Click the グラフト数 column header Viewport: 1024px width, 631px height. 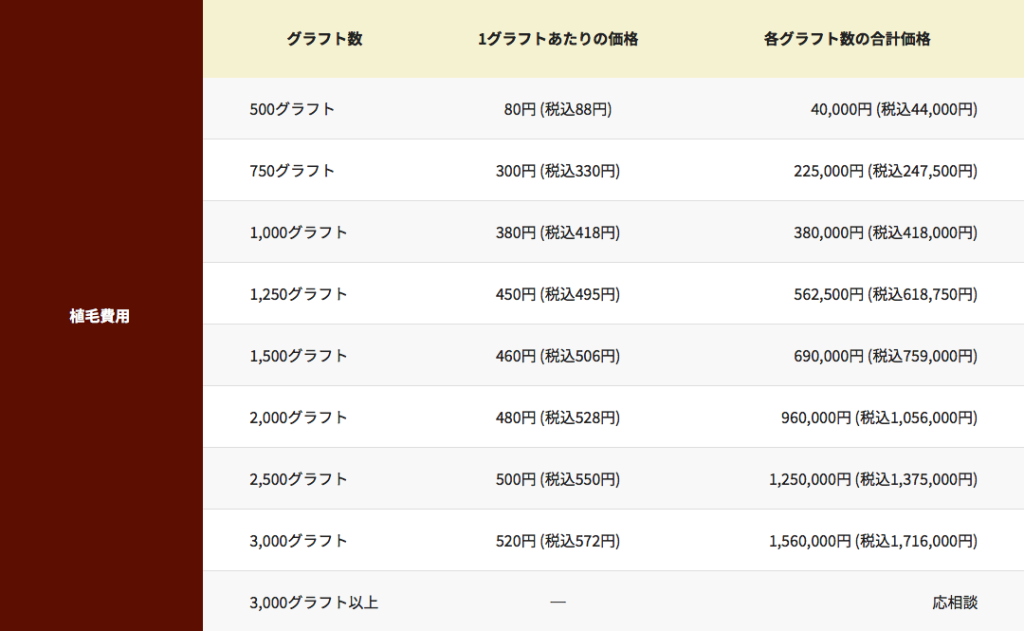tap(324, 39)
